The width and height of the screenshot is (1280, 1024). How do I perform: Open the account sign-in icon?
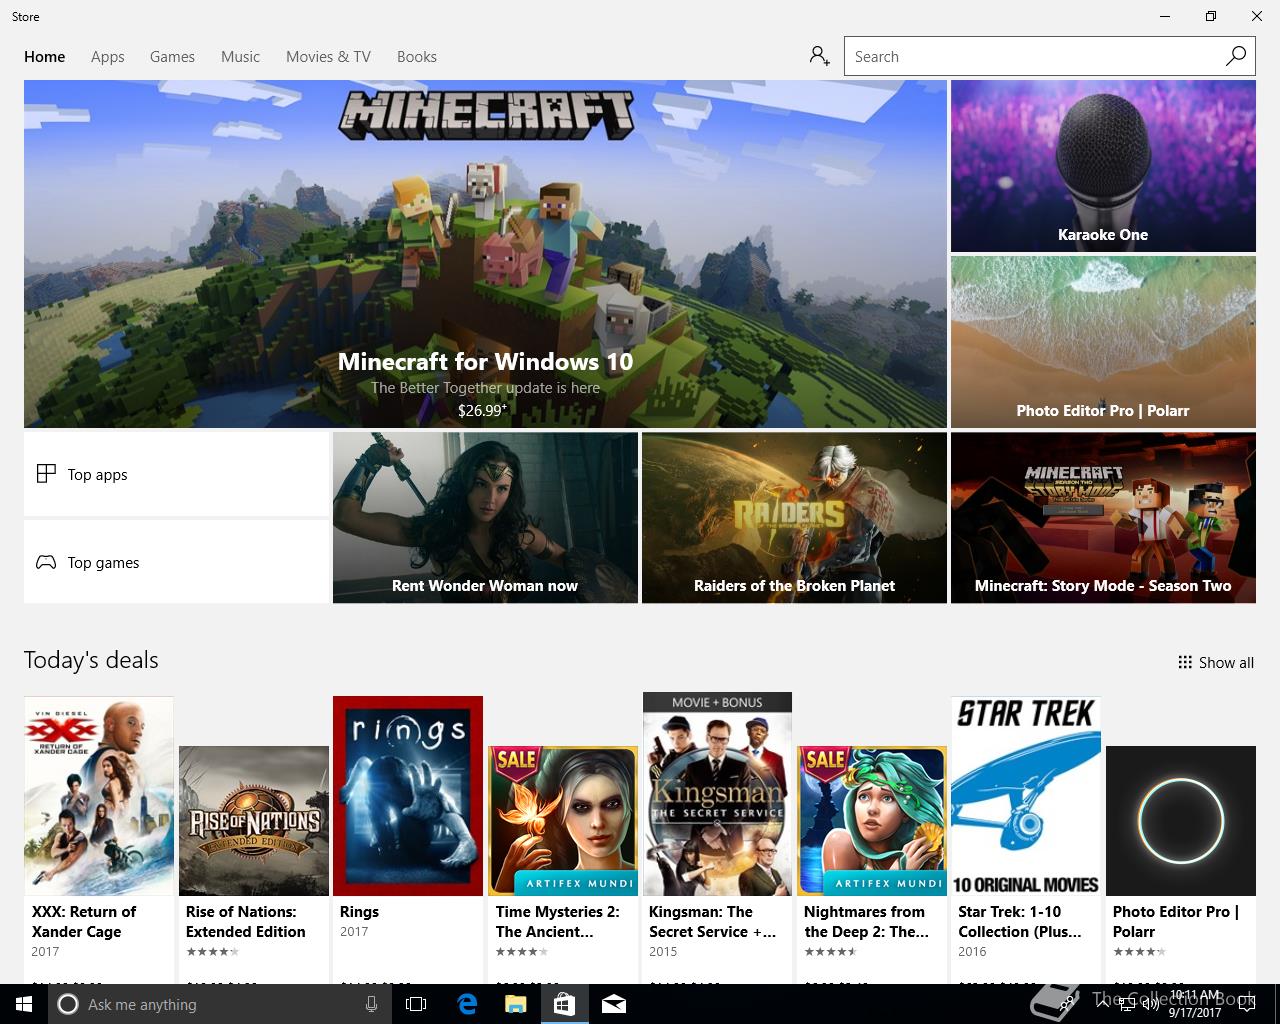(x=820, y=56)
